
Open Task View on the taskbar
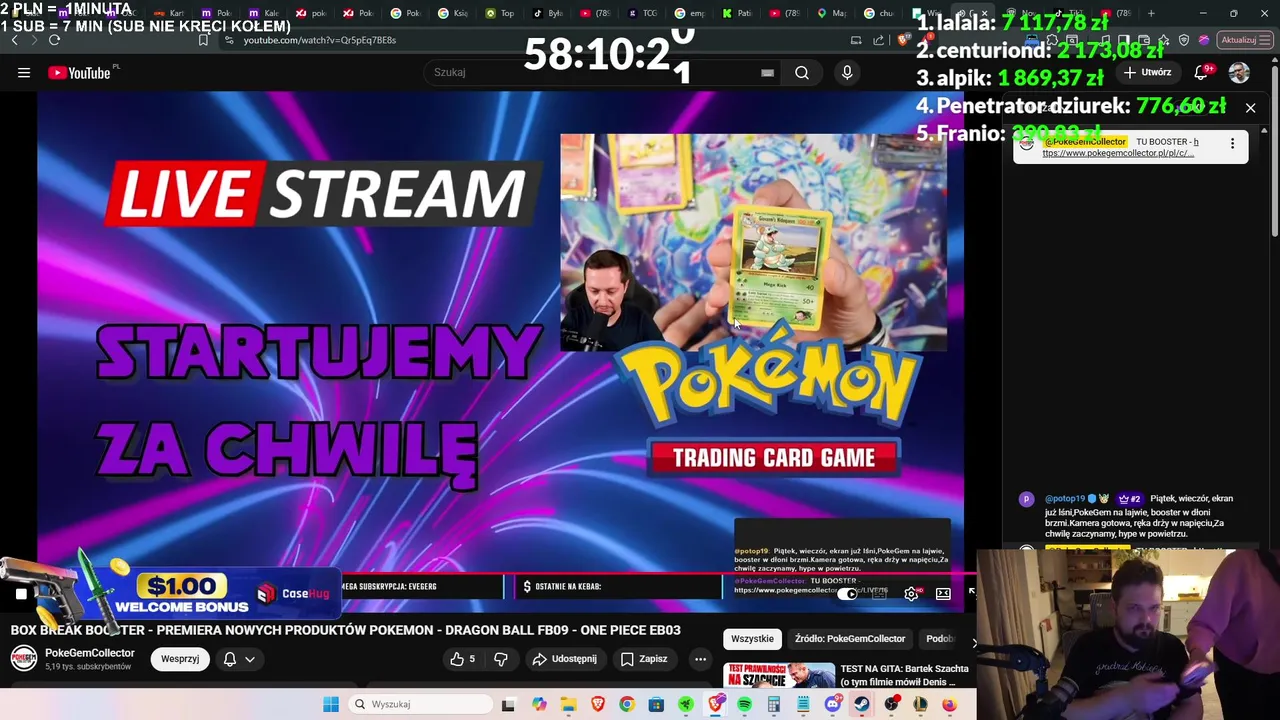(x=508, y=704)
